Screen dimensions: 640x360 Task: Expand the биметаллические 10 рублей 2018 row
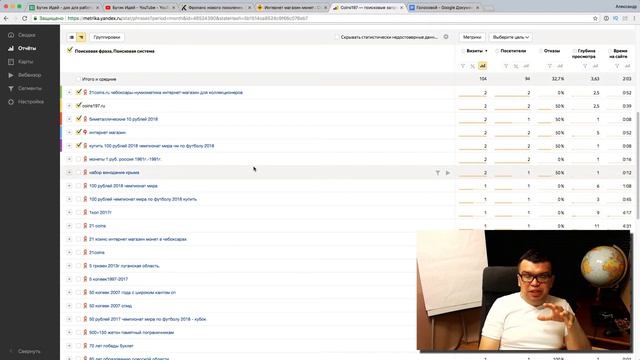[69, 119]
